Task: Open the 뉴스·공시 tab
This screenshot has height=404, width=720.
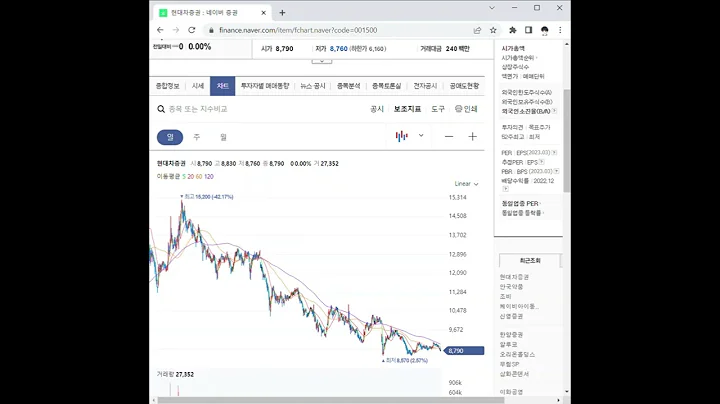Action: tap(313, 86)
